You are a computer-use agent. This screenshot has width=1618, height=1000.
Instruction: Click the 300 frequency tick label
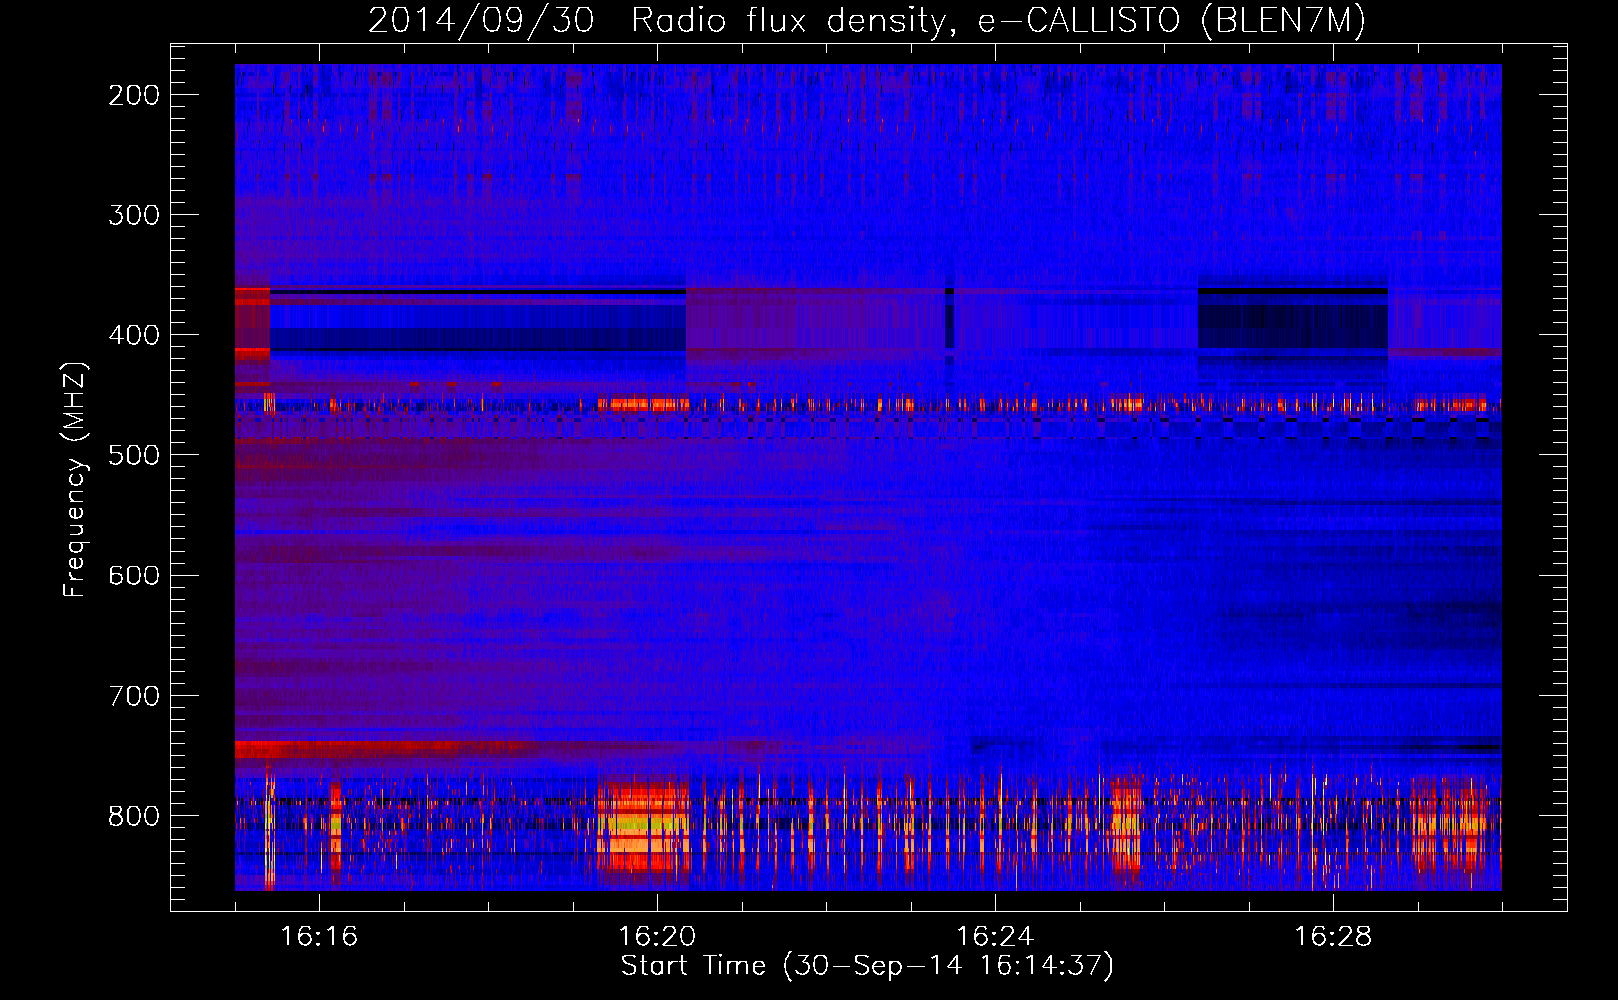point(134,215)
